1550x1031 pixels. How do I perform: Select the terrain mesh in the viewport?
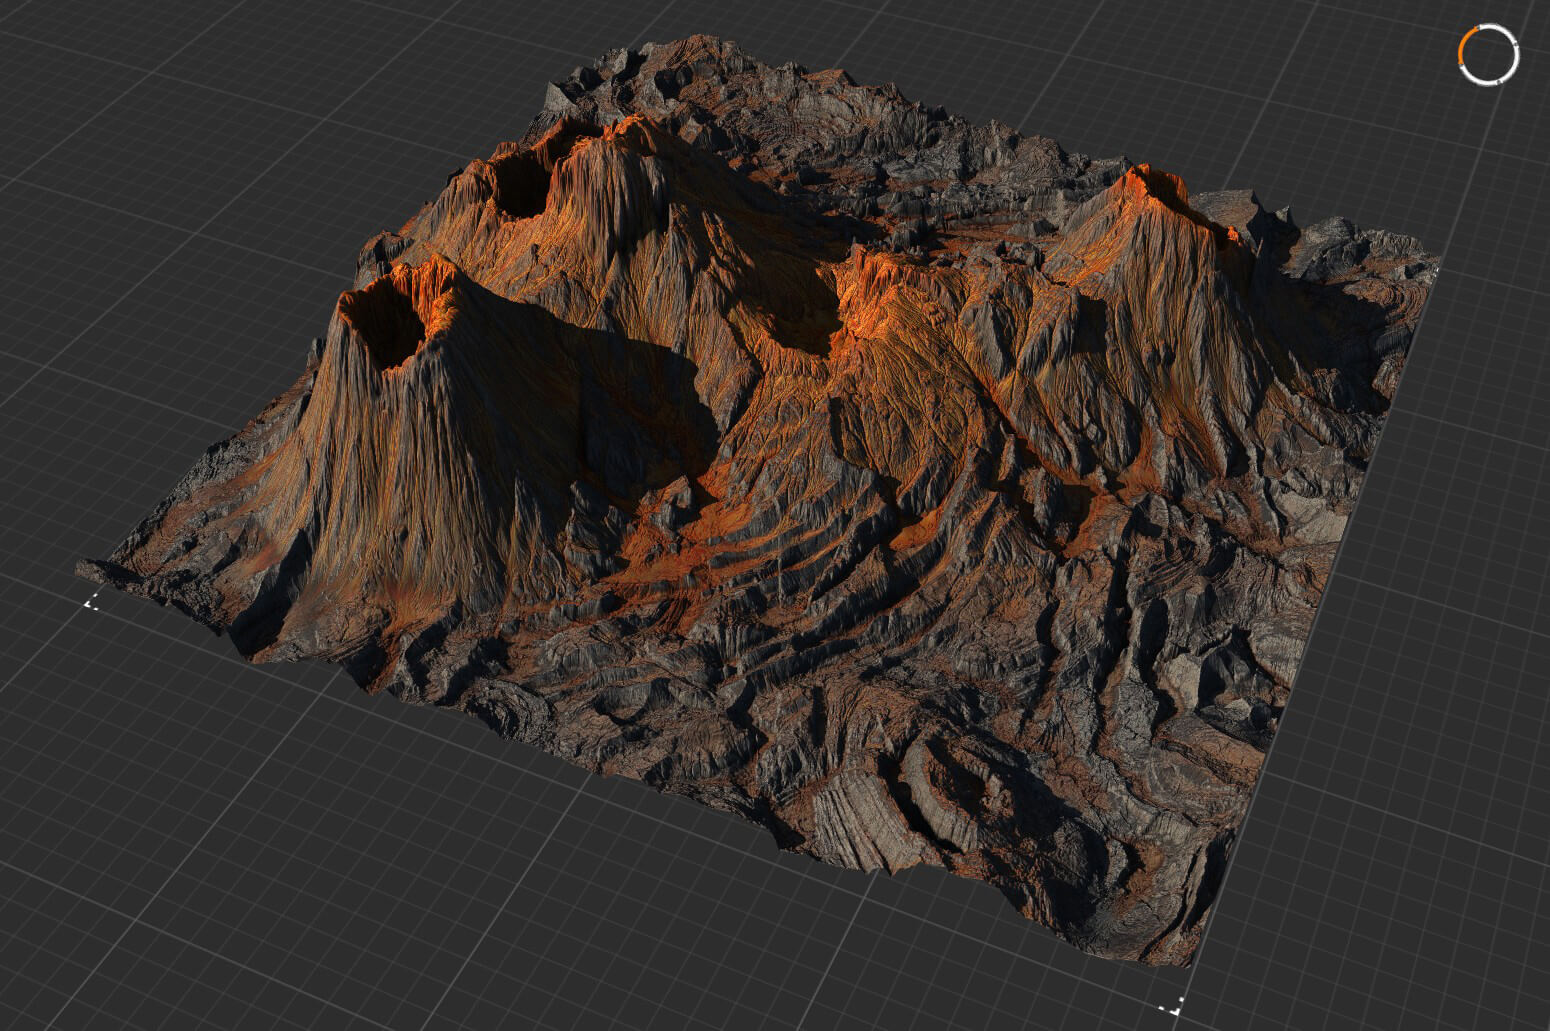tap(750, 500)
